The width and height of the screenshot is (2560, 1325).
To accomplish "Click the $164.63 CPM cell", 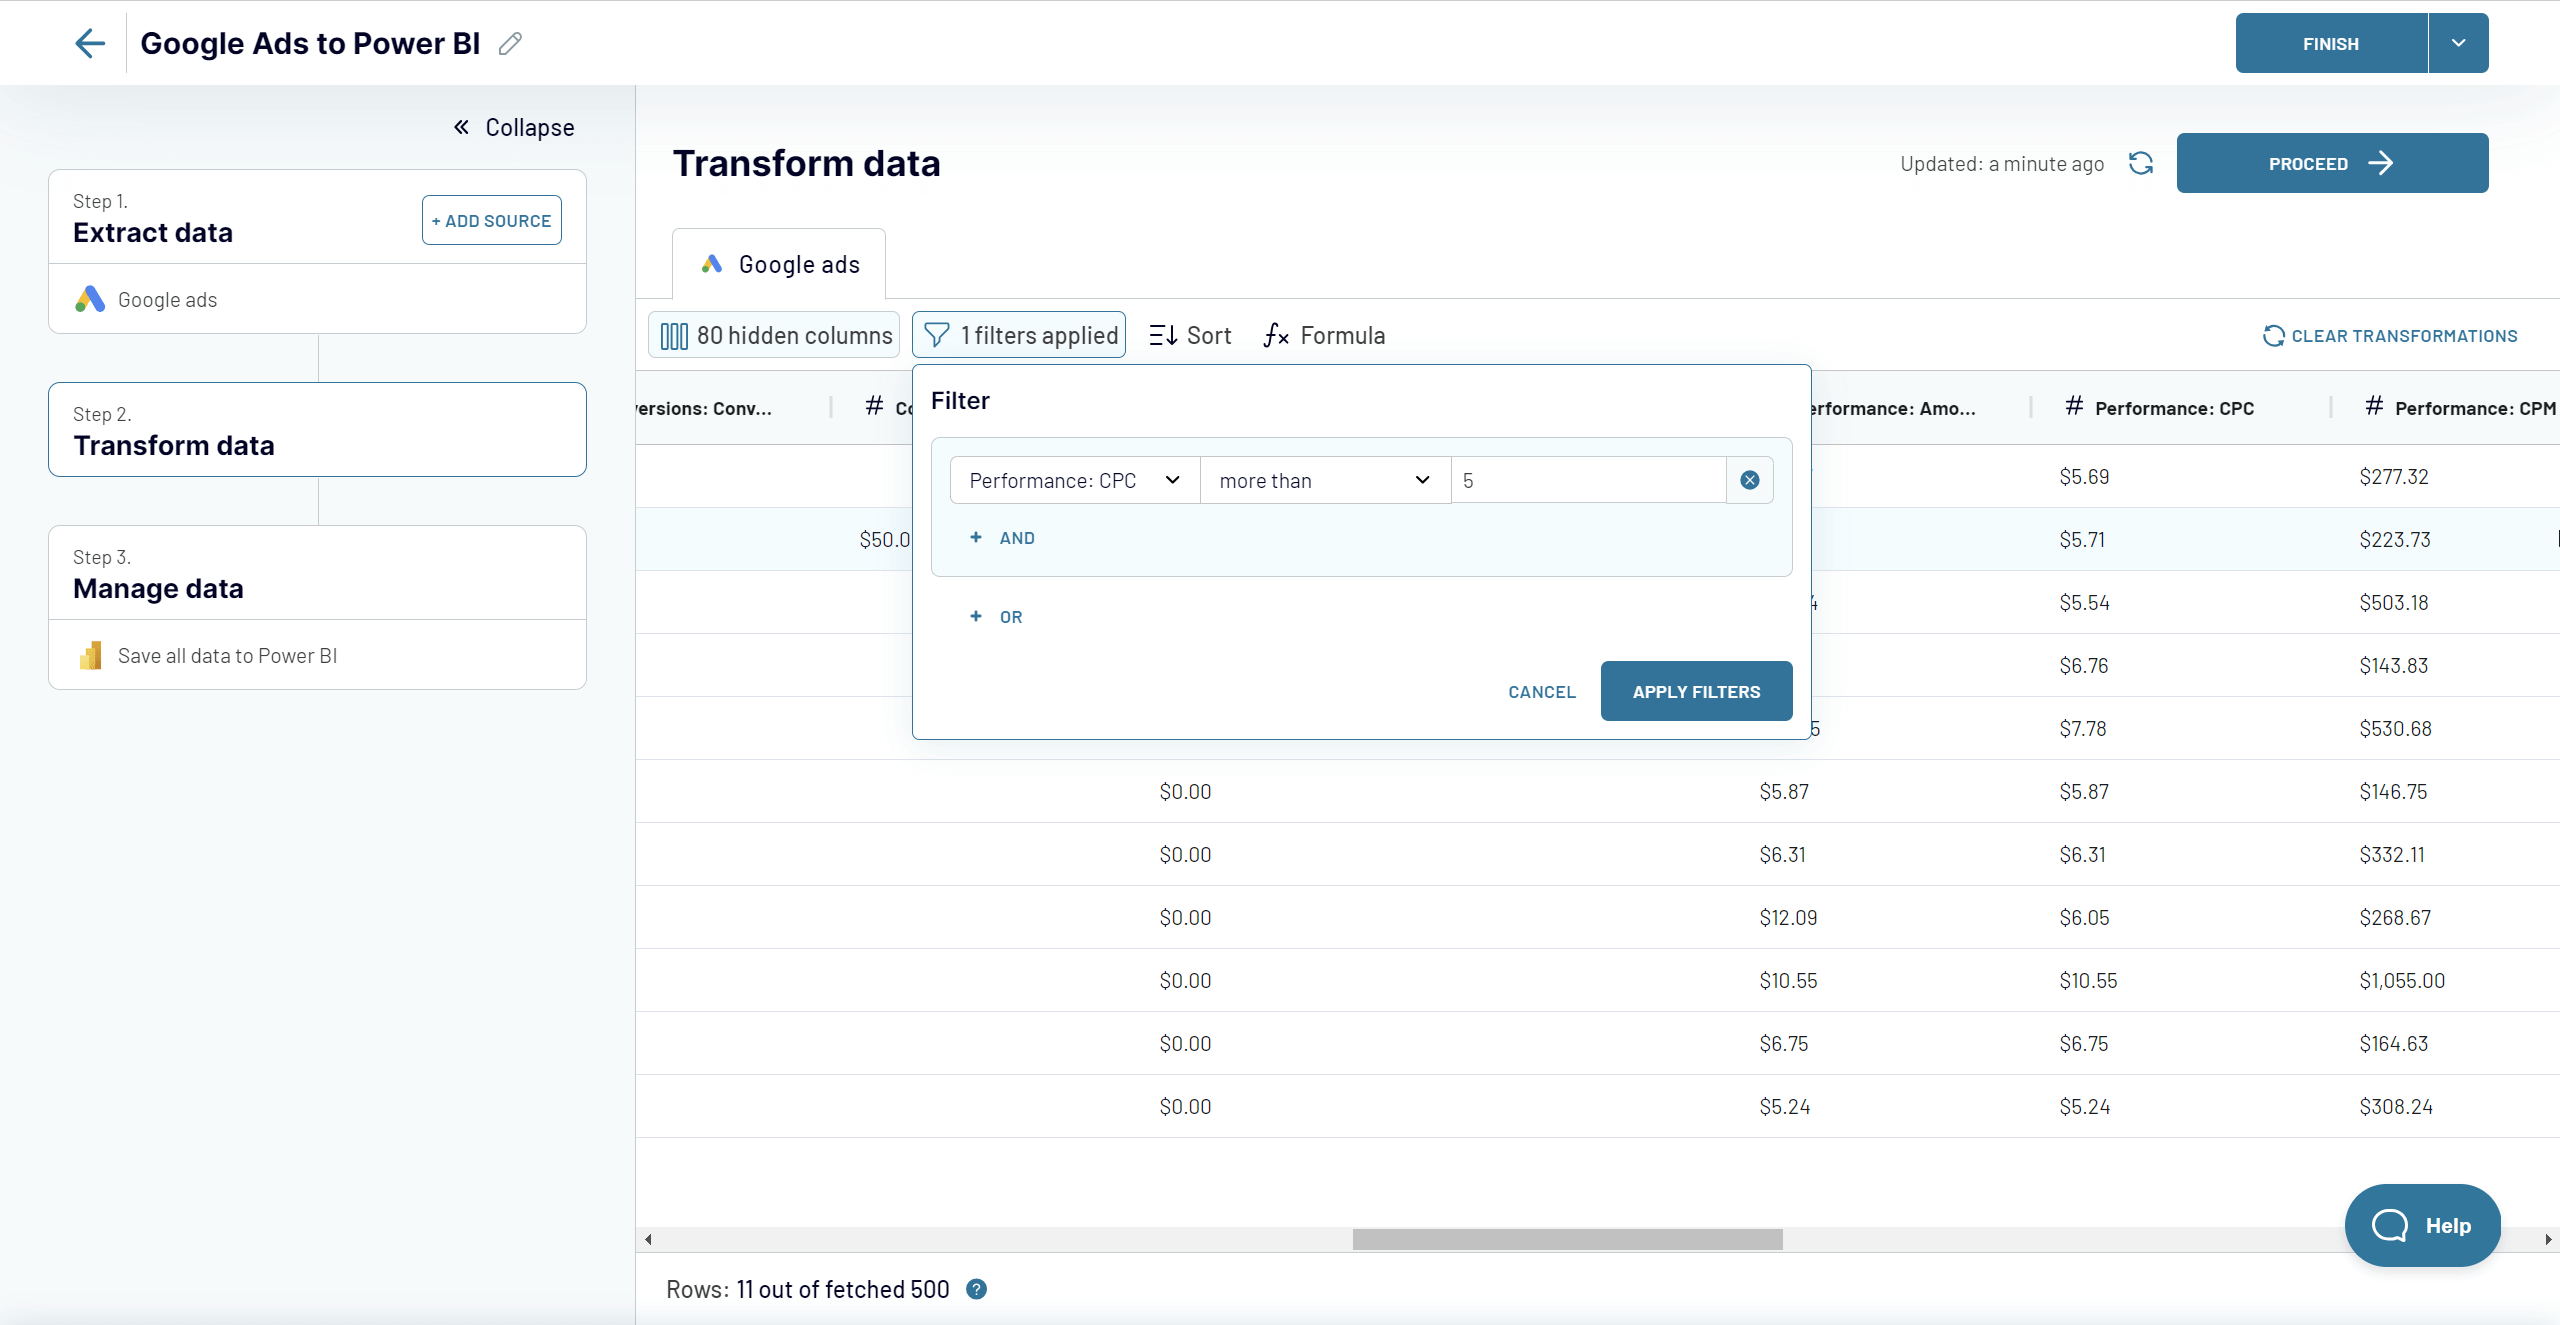I will pyautogui.click(x=2393, y=1043).
